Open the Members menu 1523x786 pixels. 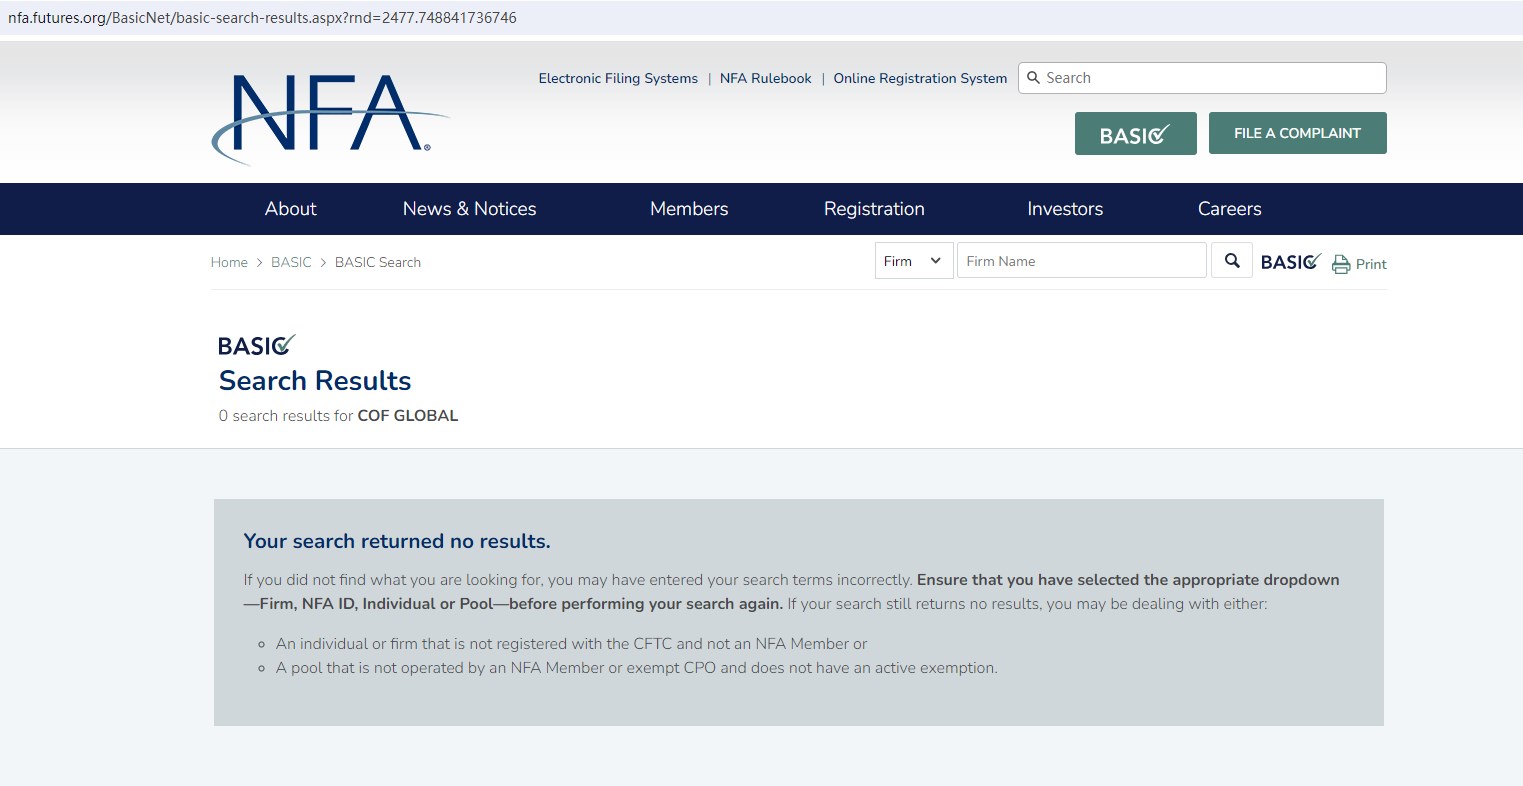(689, 209)
